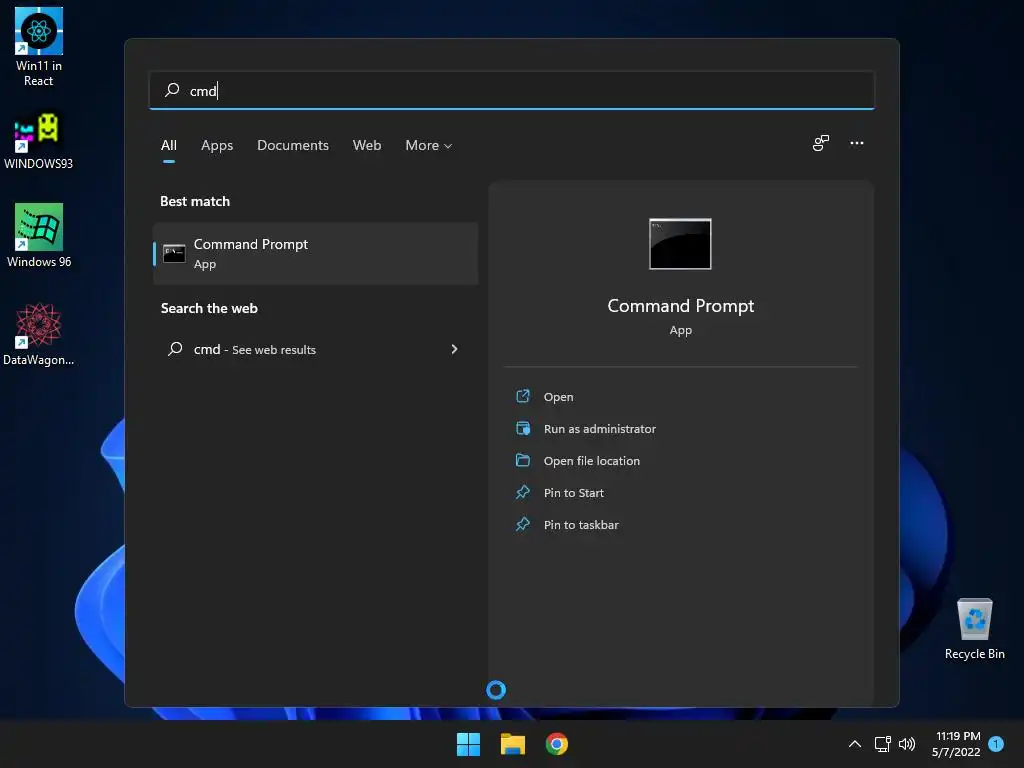Open the clock showing 11:19 PM
Image resolution: width=1024 pixels, height=768 pixels.
pos(956,744)
